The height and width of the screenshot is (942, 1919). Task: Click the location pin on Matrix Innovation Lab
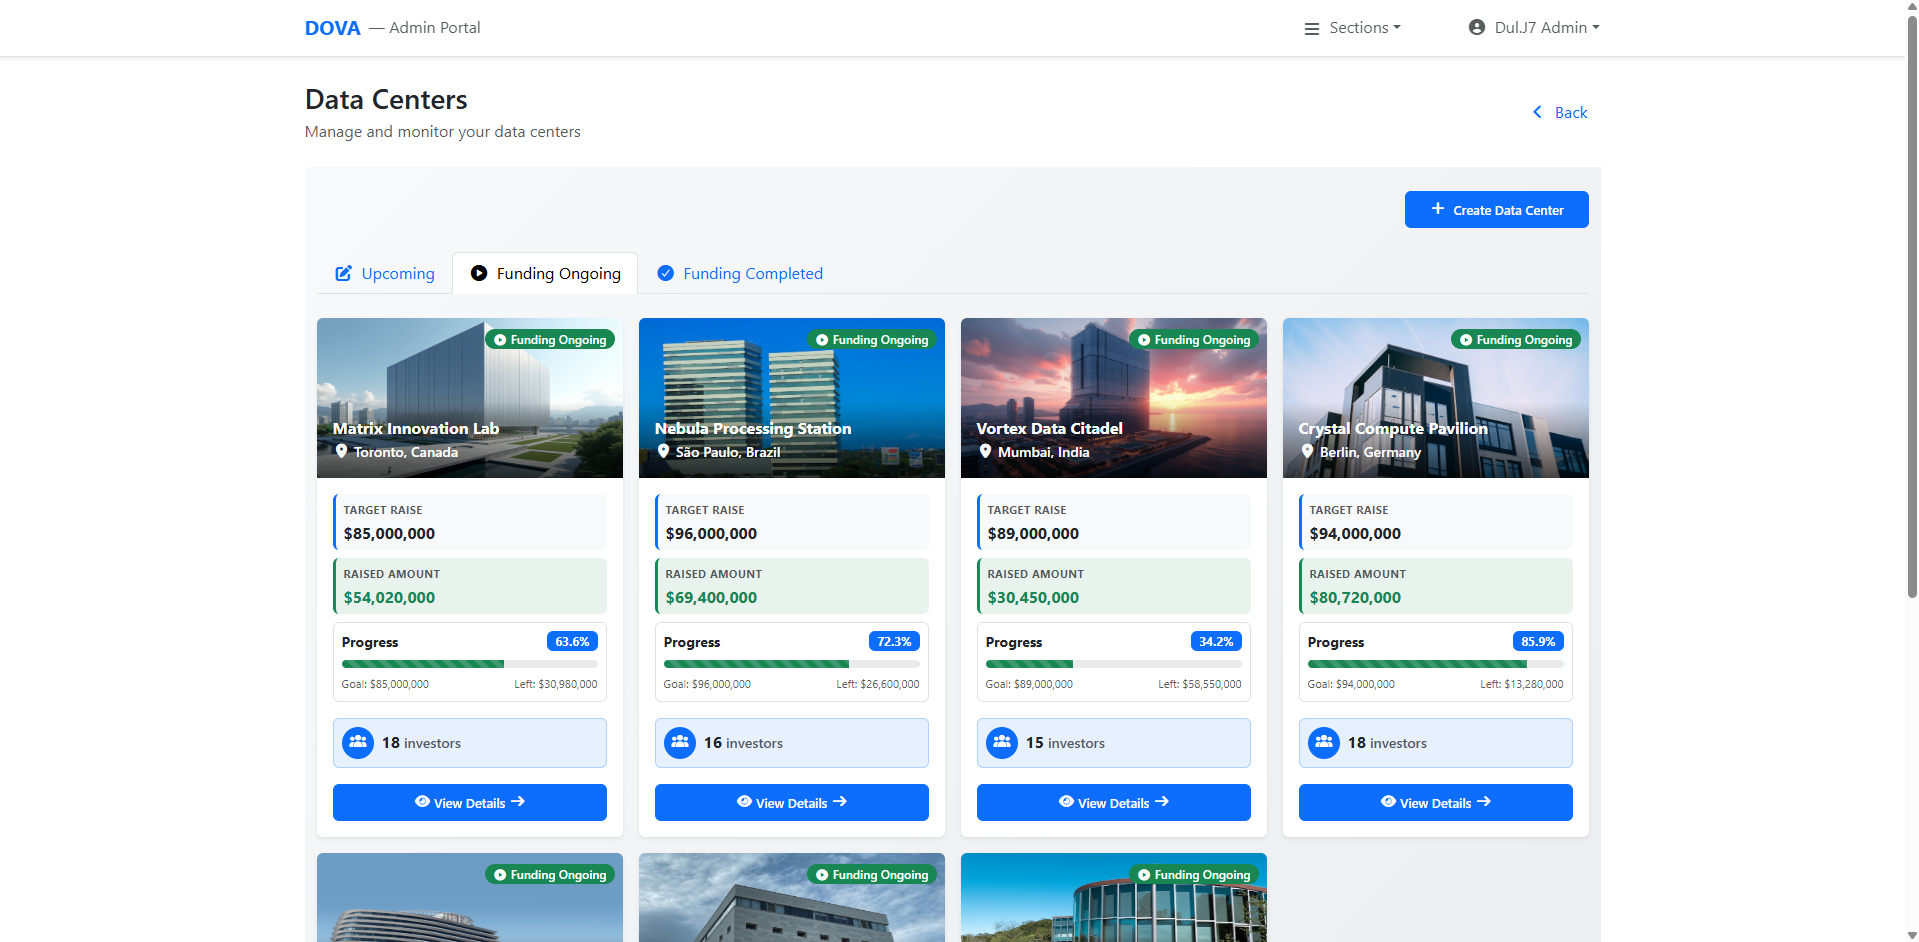coord(341,451)
